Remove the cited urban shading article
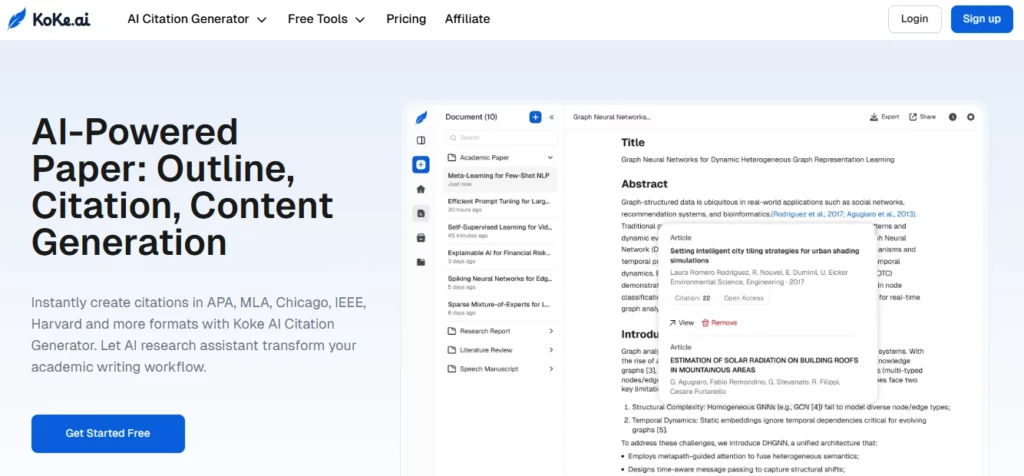 point(719,323)
